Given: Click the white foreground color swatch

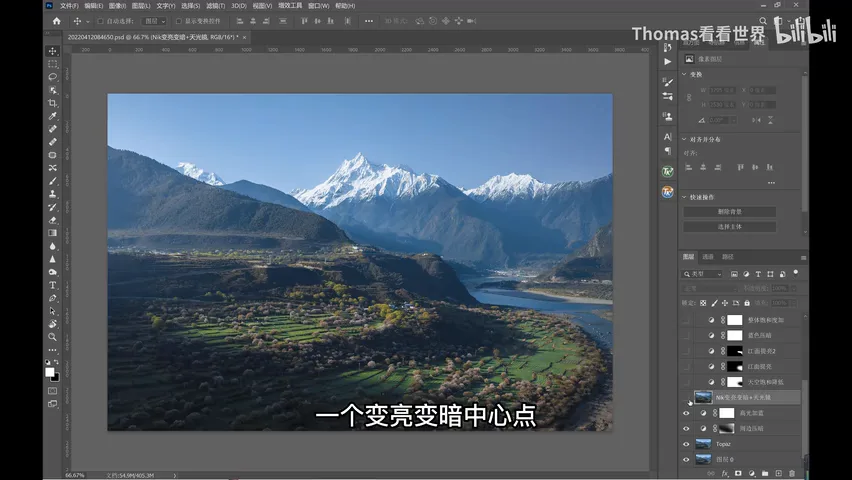Looking at the screenshot, I should coord(49,372).
